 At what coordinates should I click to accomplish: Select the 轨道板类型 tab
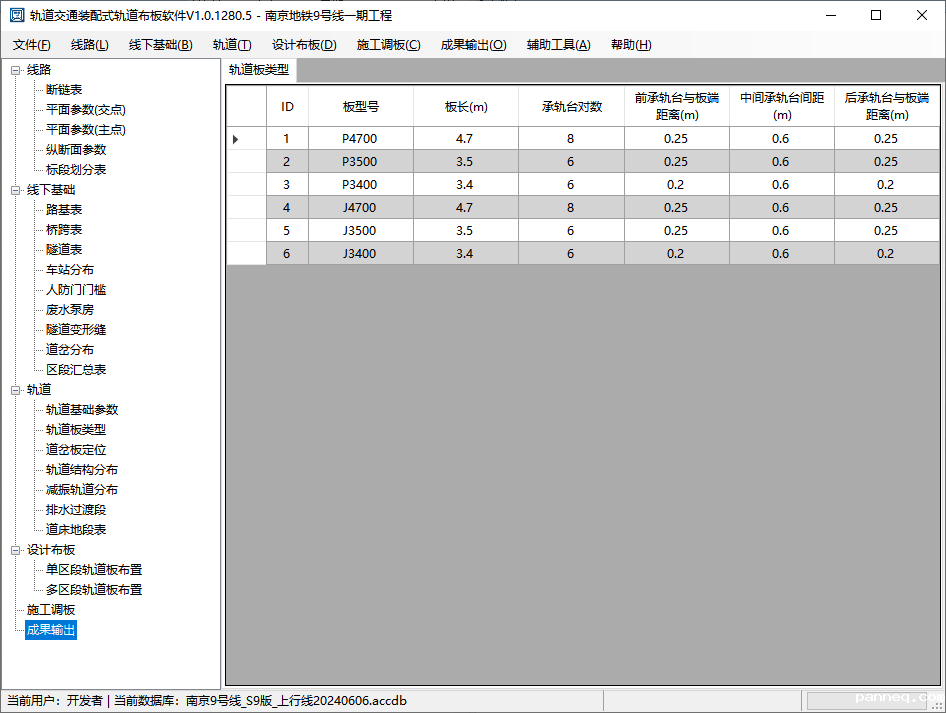point(259,70)
